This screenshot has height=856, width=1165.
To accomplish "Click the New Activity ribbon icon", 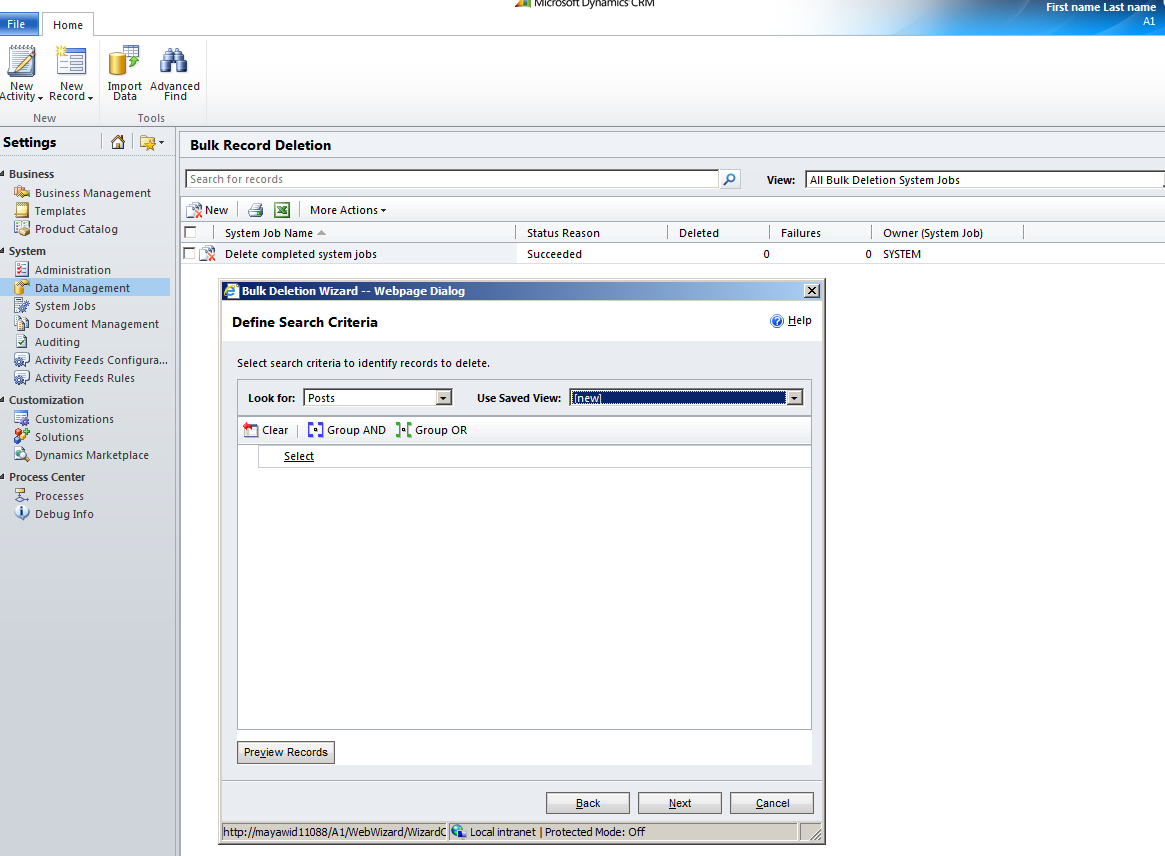I will 21,63.
